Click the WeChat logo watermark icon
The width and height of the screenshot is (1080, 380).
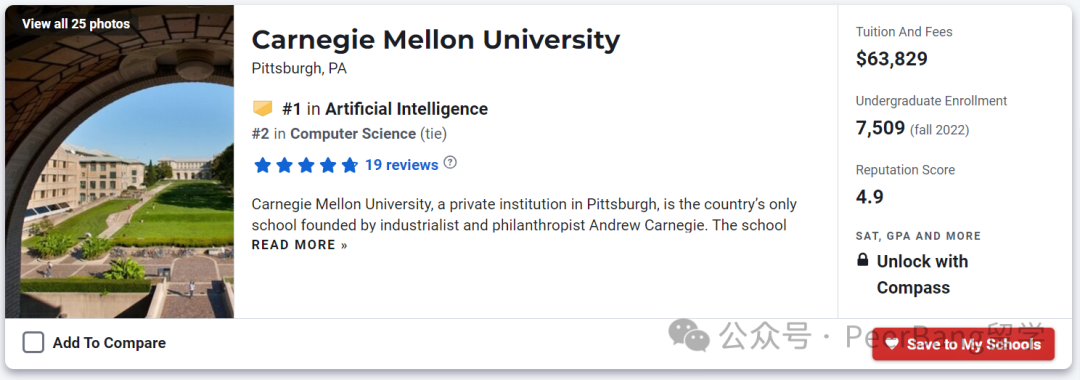coord(688,335)
